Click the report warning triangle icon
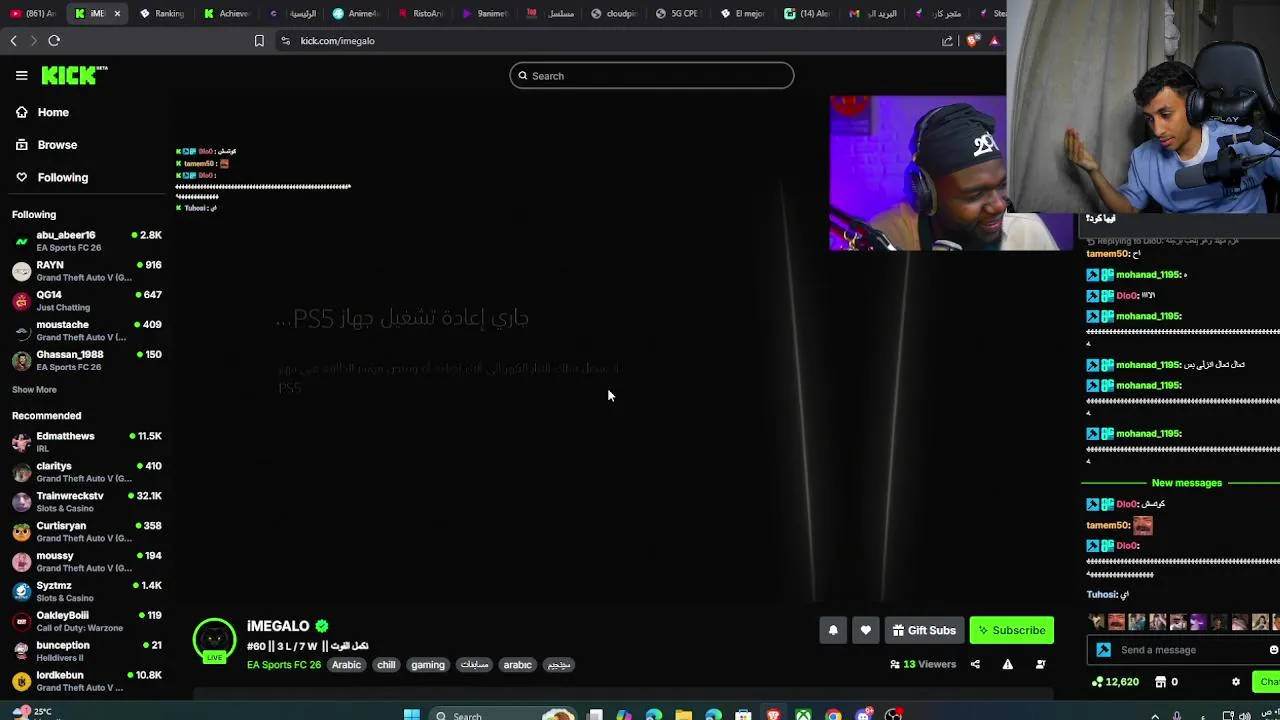 point(1007,664)
